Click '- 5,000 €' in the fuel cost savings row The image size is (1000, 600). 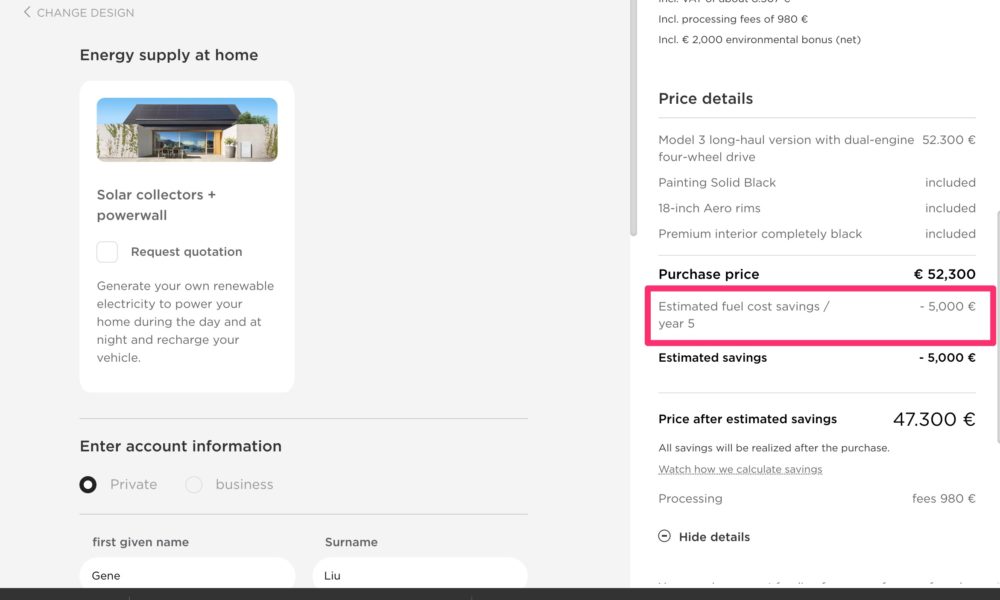pos(947,306)
